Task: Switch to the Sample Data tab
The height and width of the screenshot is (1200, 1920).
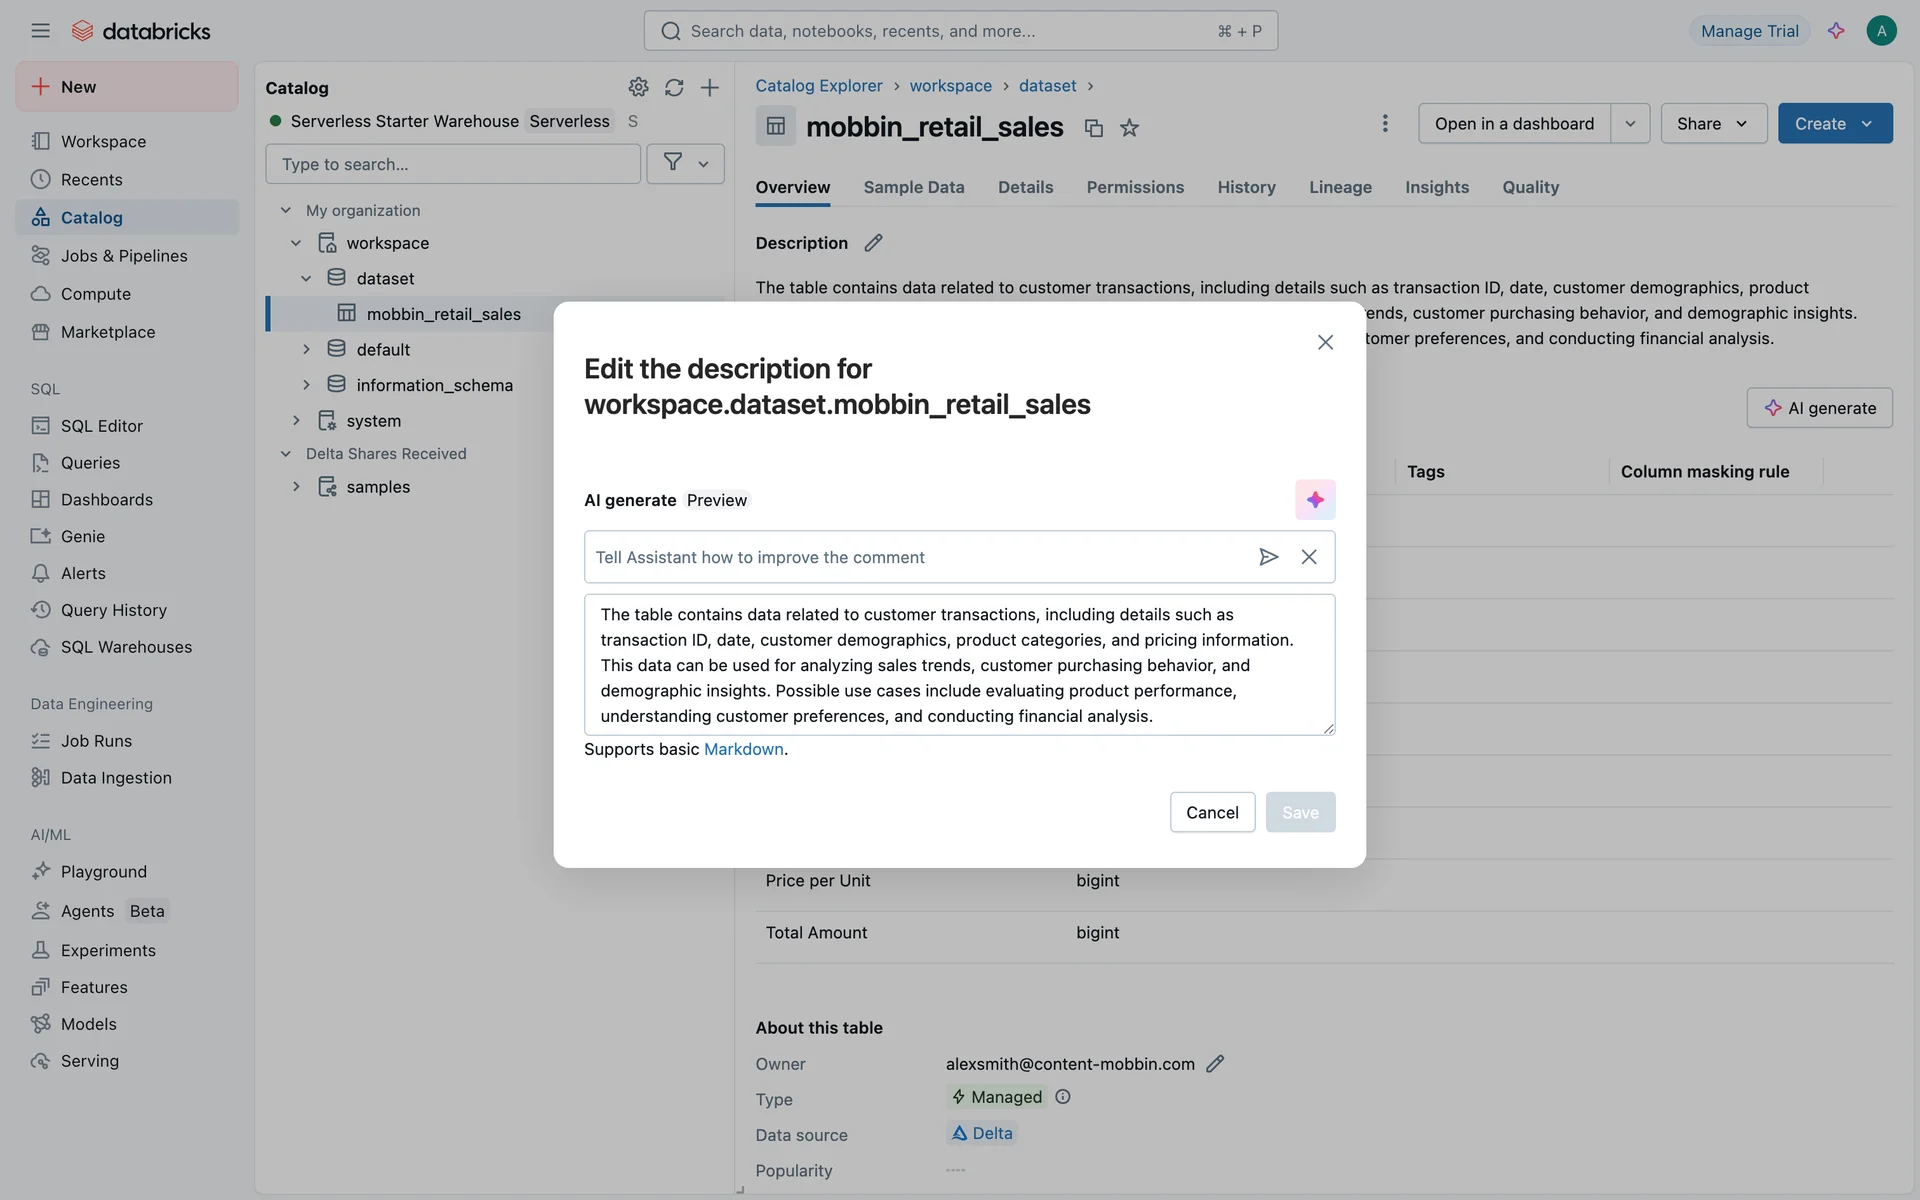Action: [913, 187]
